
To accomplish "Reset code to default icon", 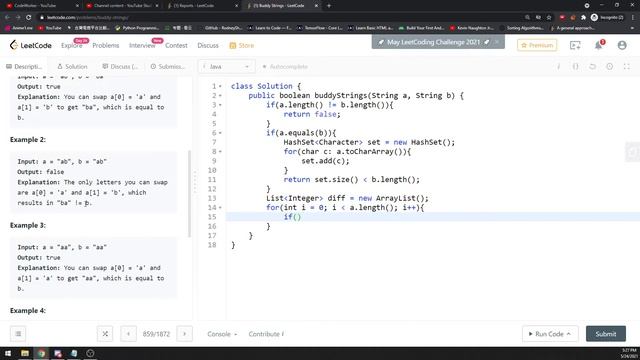I will click(592, 67).
